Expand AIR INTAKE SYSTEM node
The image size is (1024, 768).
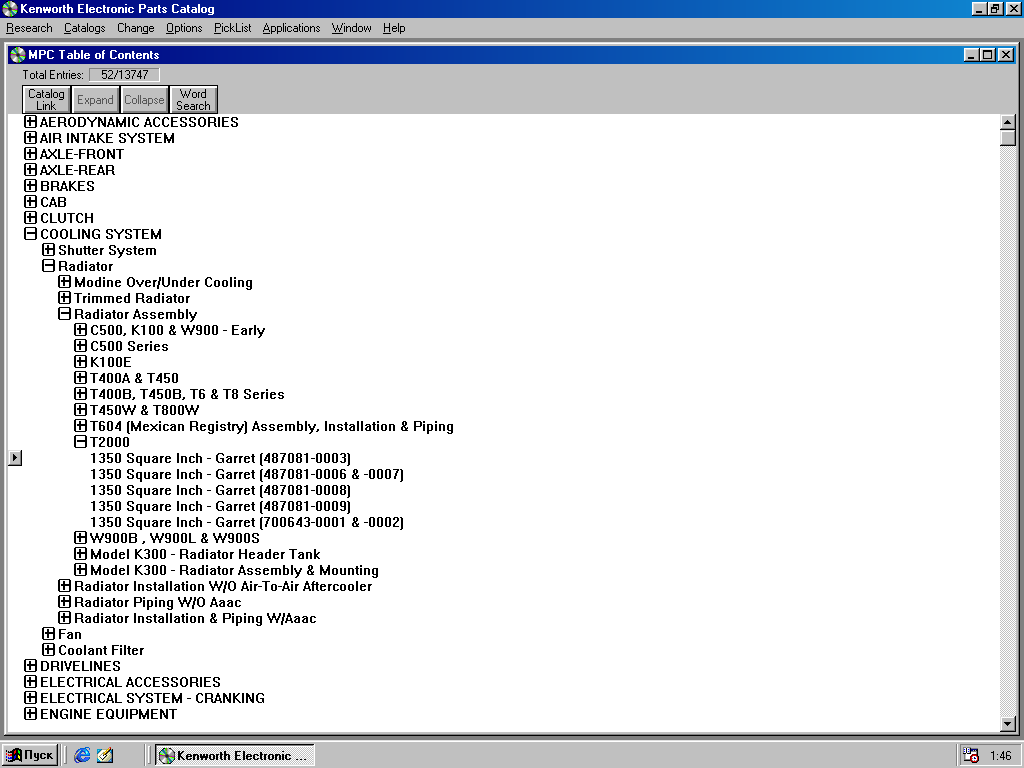(x=30, y=138)
